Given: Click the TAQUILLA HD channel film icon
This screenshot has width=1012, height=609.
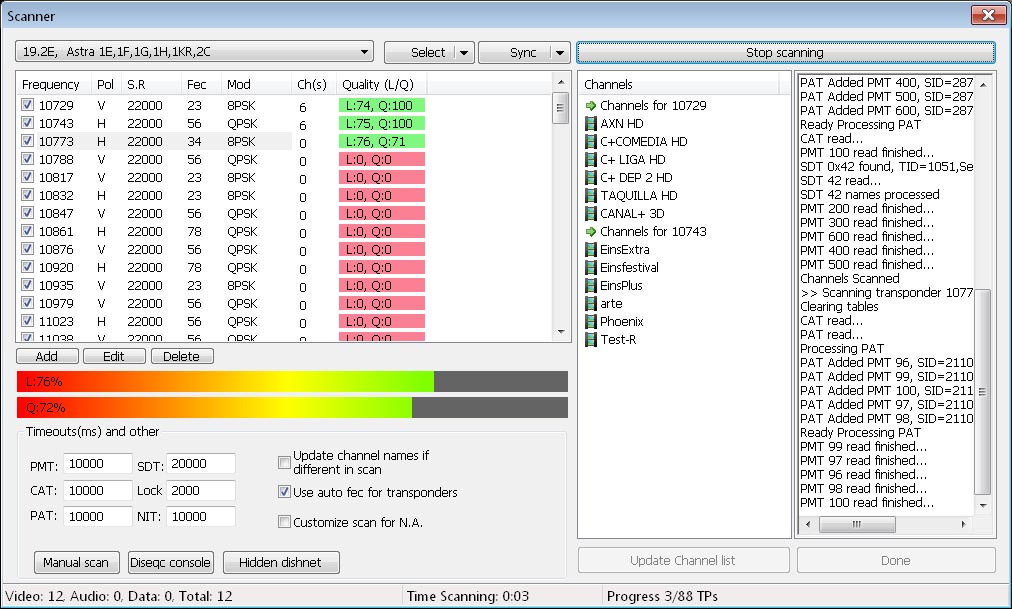Looking at the screenshot, I should (x=591, y=195).
